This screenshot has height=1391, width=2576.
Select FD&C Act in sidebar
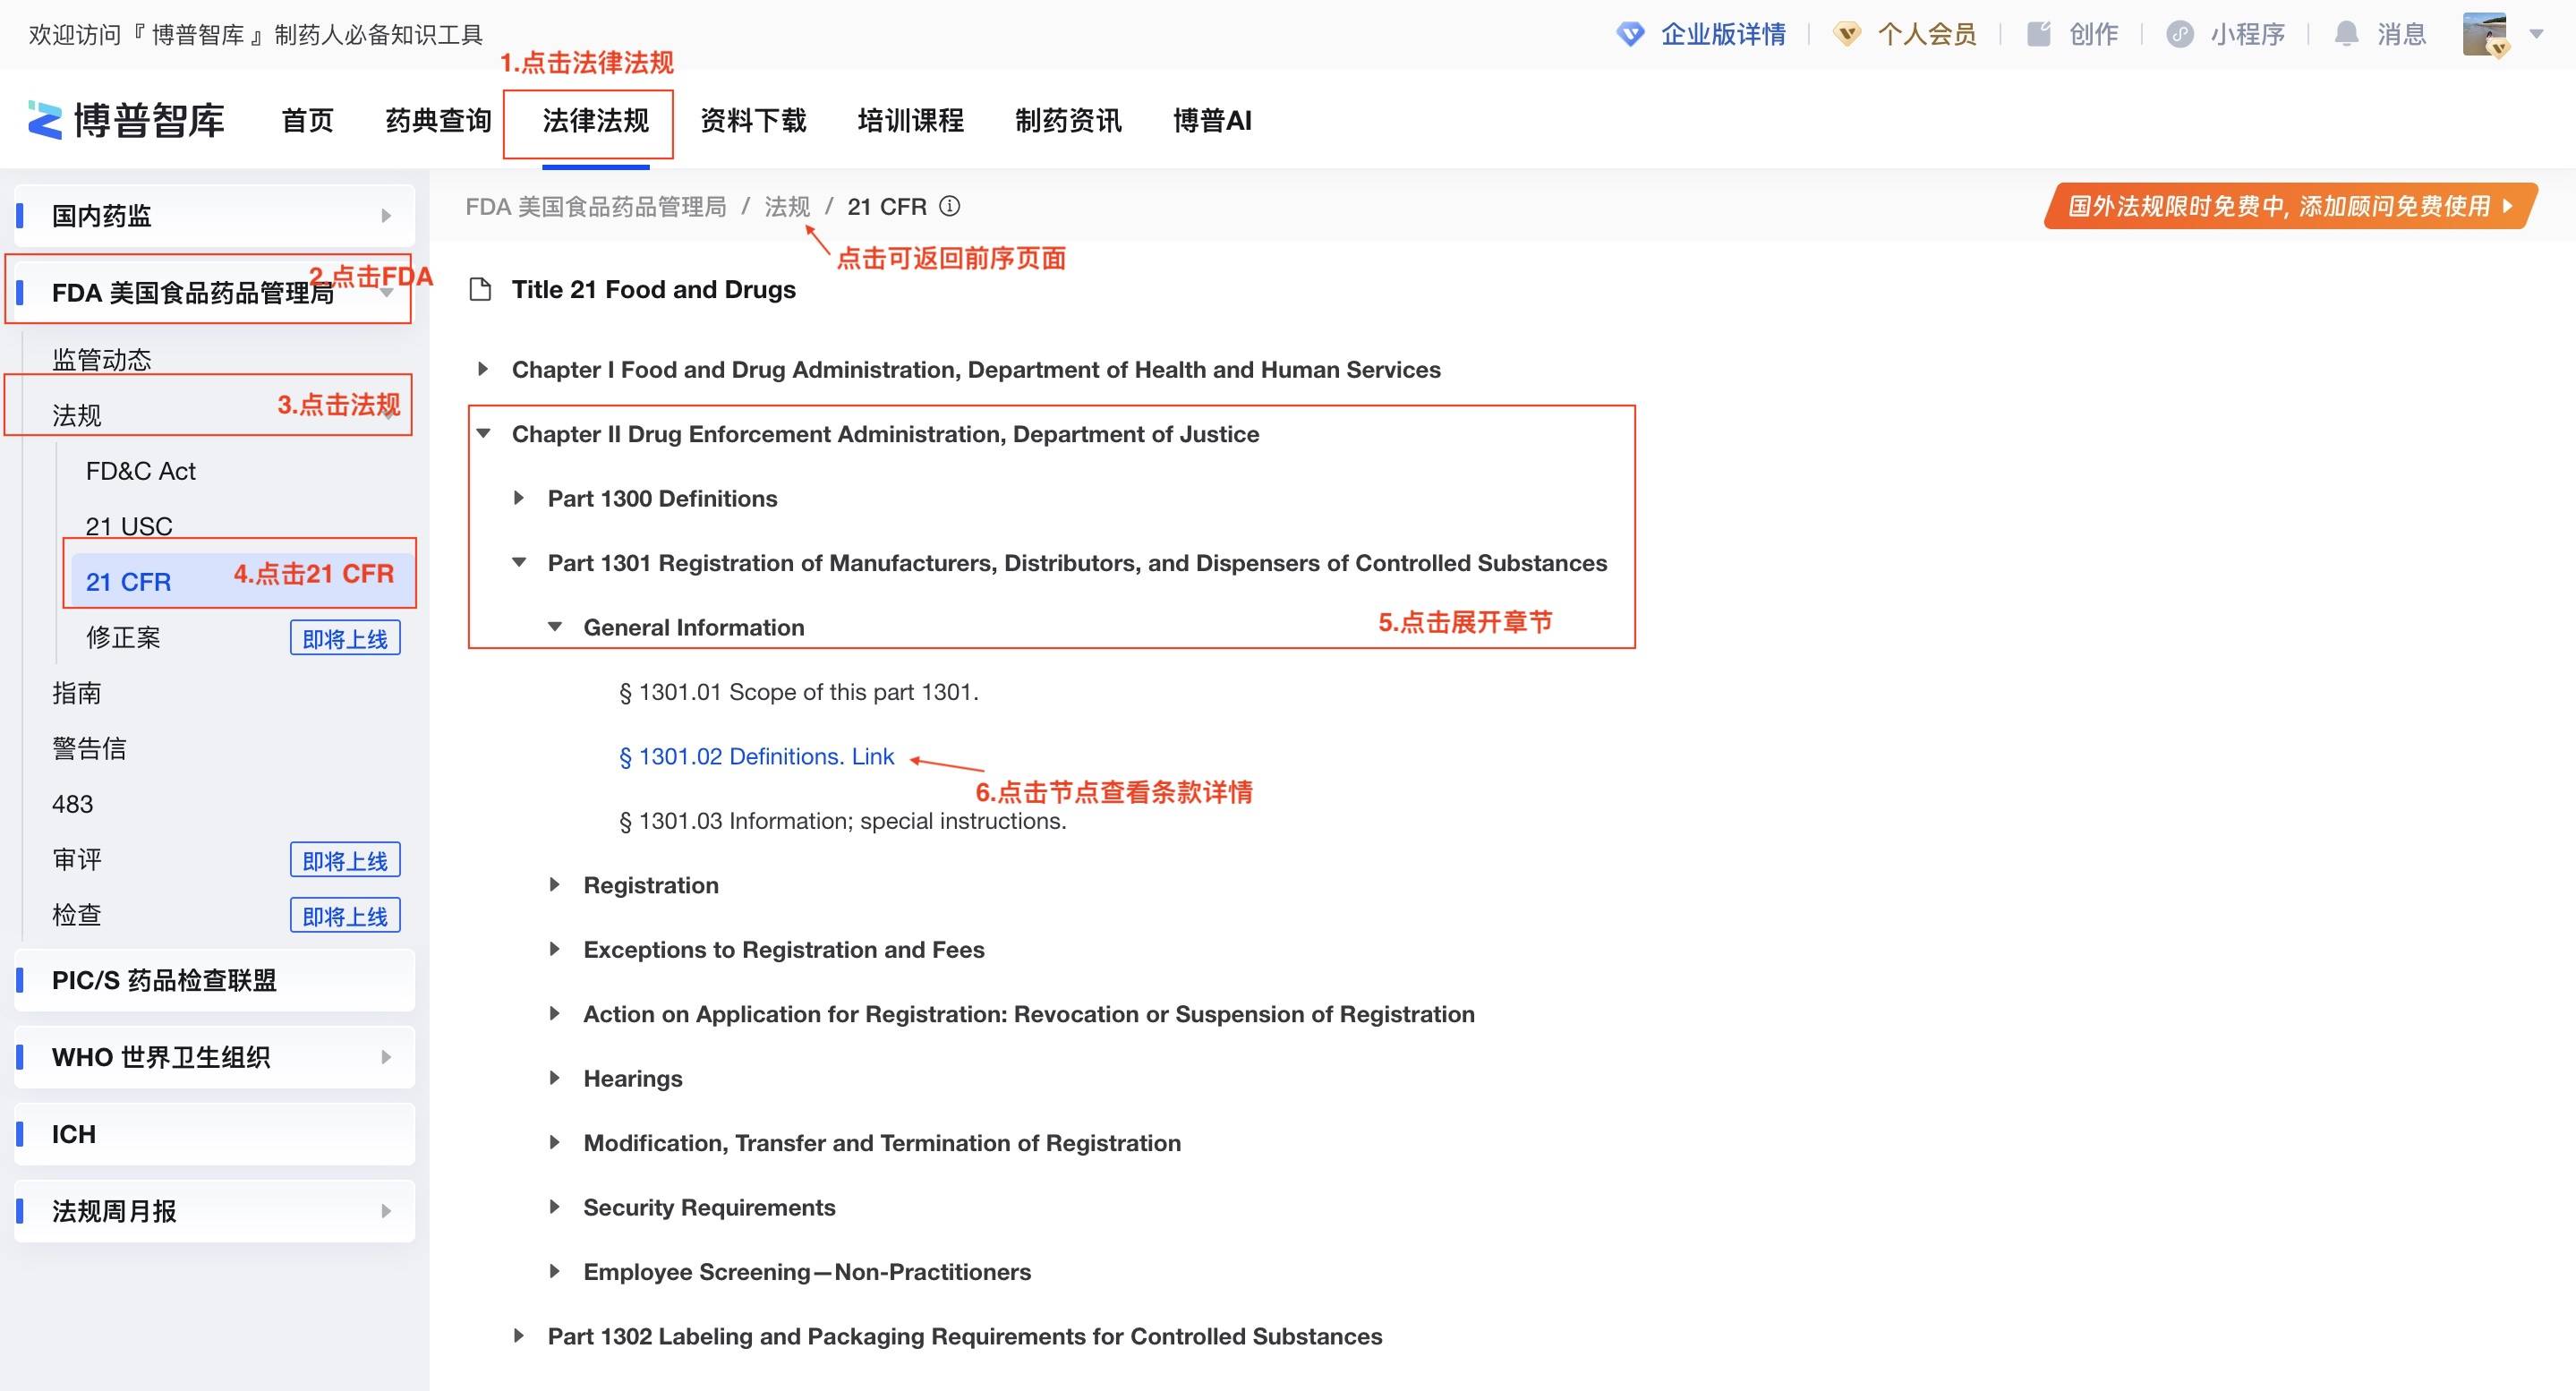(x=140, y=471)
